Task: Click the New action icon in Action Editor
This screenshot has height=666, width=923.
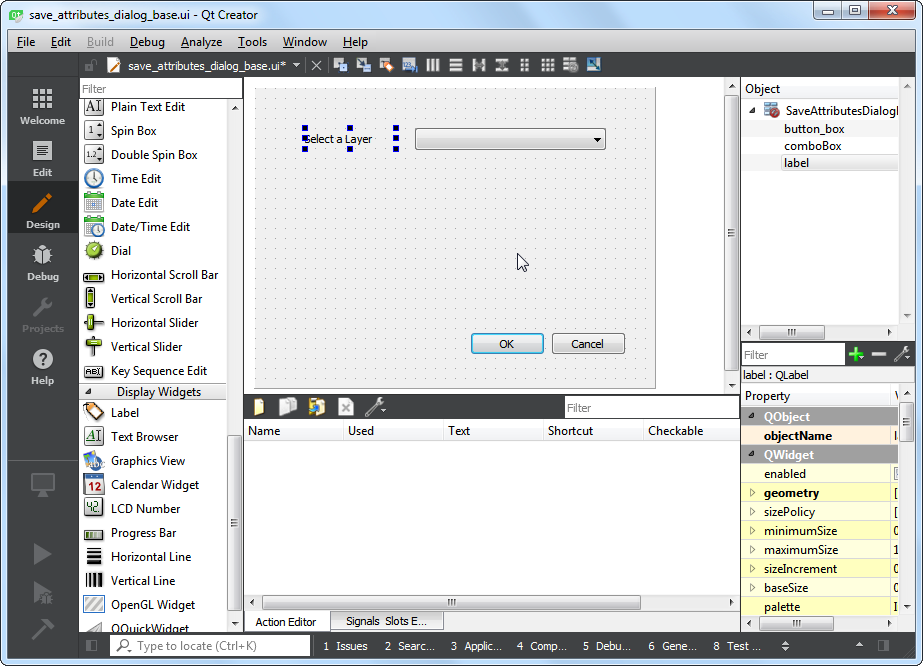Action: click(259, 407)
